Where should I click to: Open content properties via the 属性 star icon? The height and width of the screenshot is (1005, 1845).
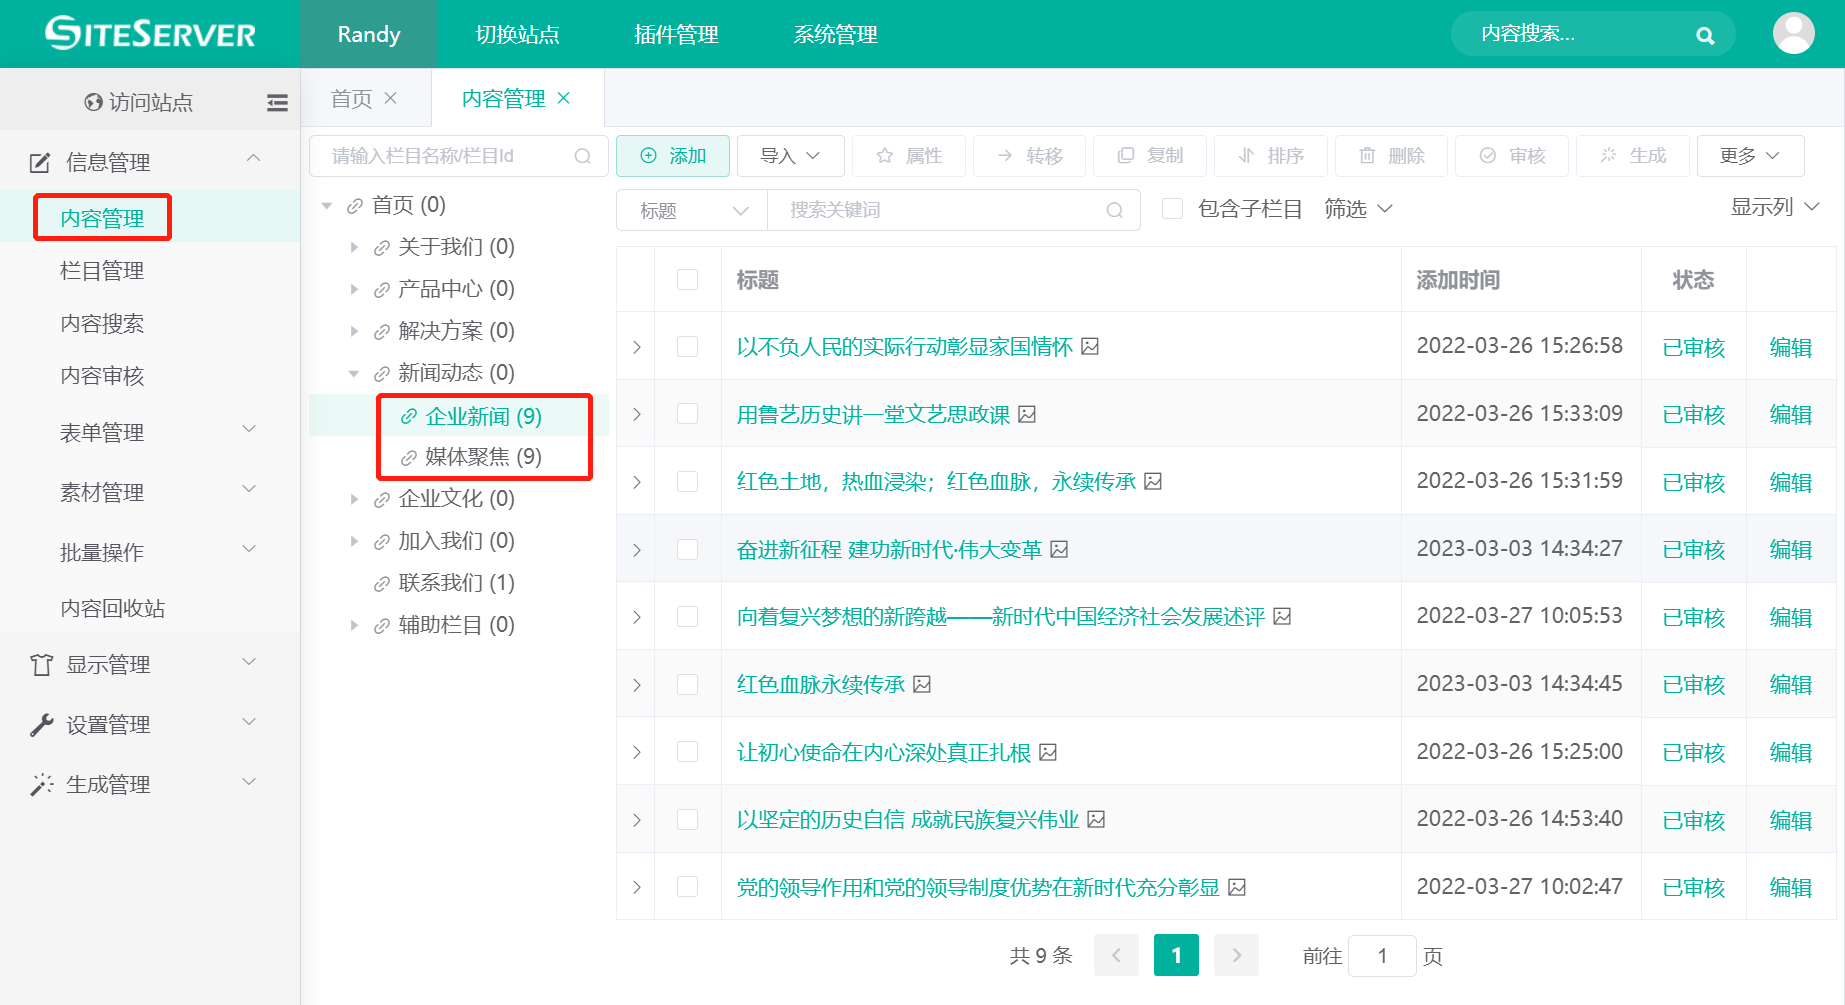pyautogui.click(x=884, y=156)
